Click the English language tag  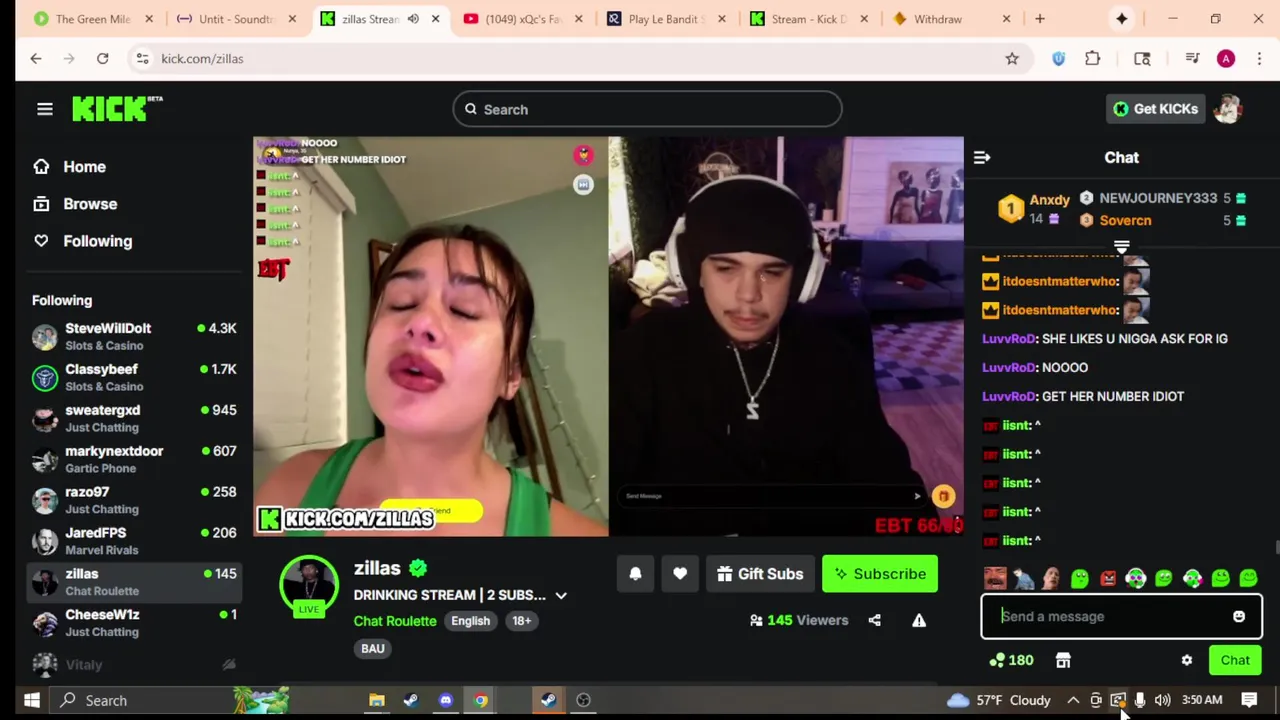pyautogui.click(x=470, y=621)
